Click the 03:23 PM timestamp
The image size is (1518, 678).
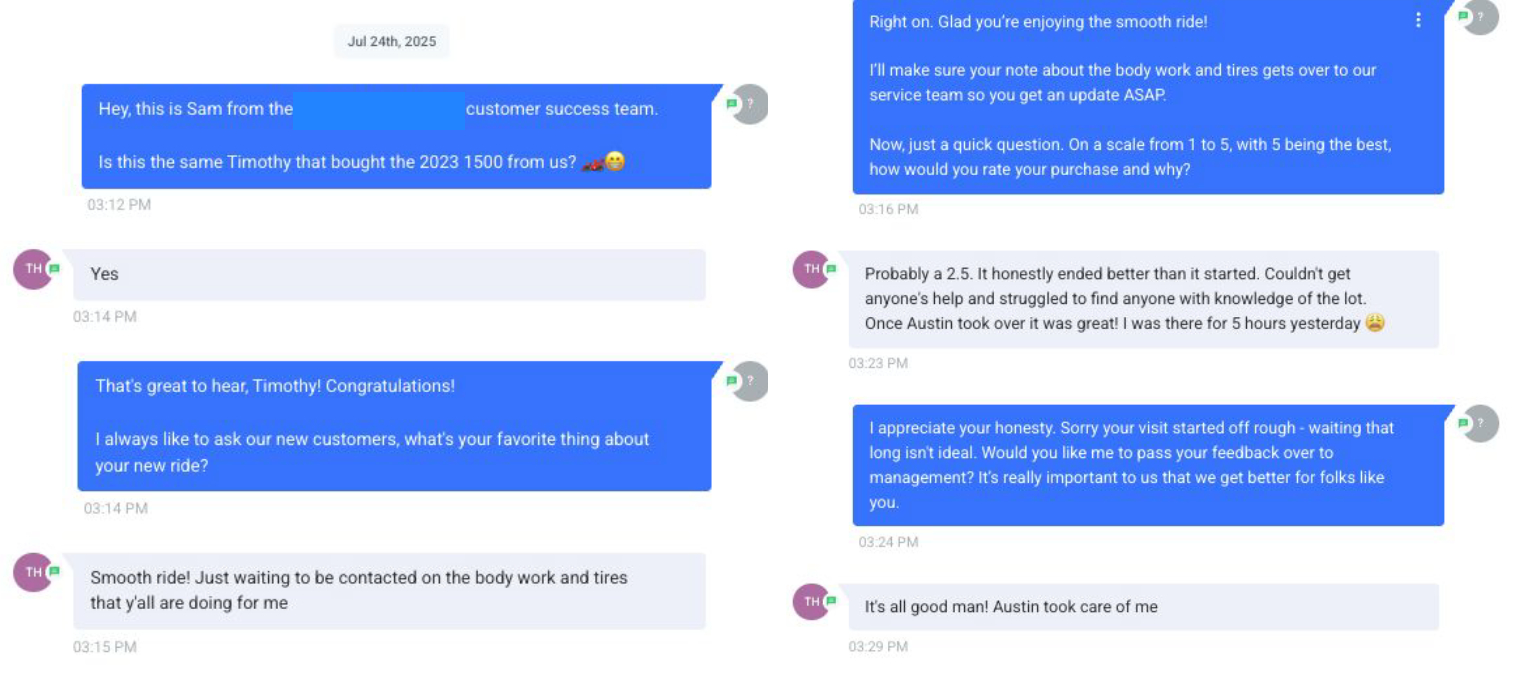[x=878, y=363]
